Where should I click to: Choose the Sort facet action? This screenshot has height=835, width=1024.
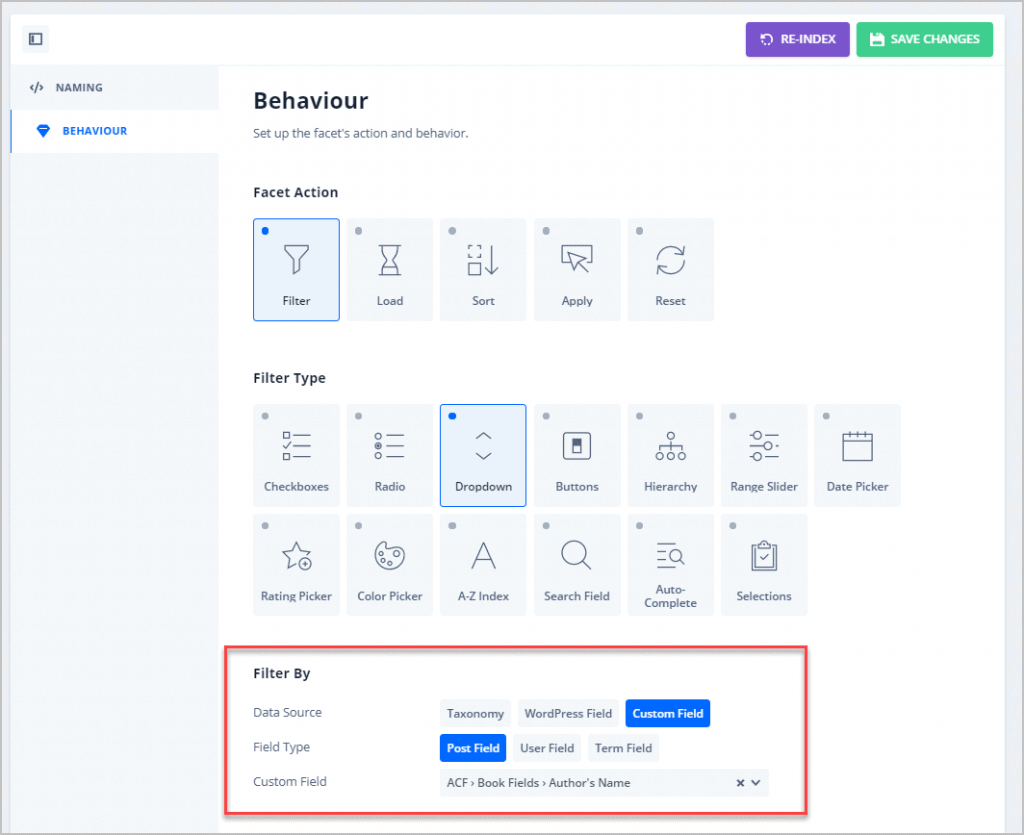tap(483, 269)
